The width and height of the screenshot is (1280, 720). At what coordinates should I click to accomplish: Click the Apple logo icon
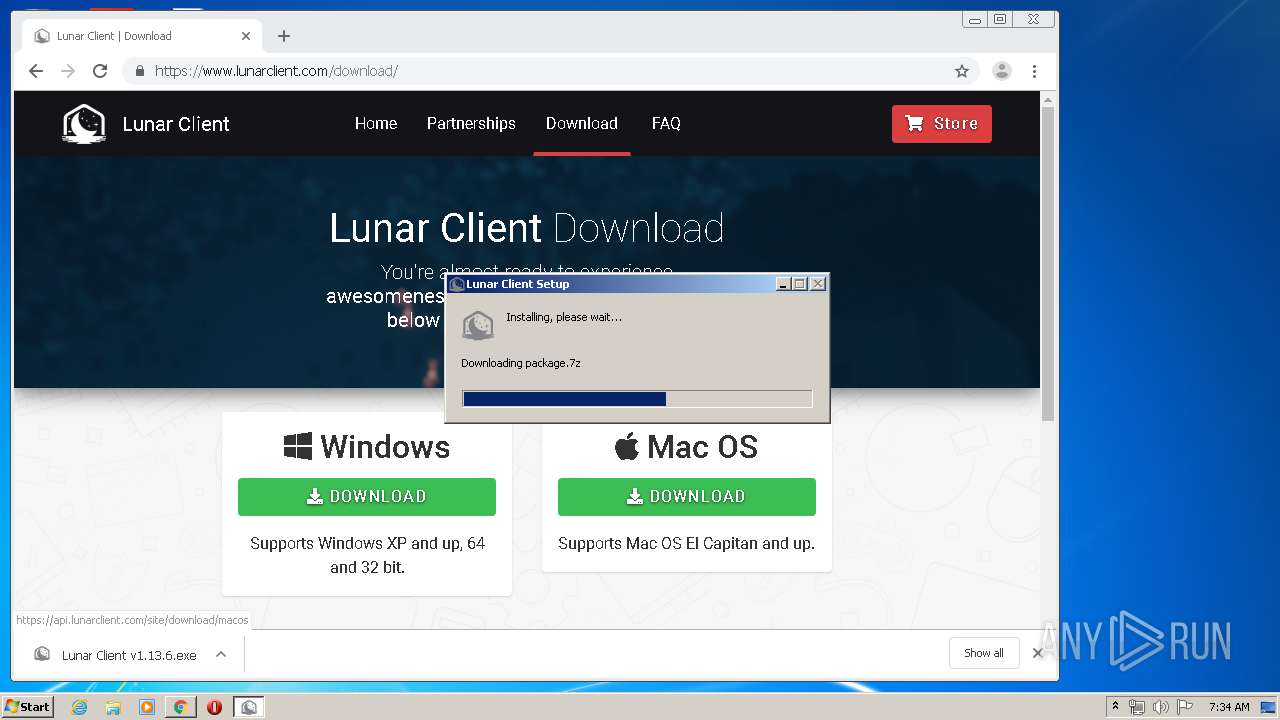tap(627, 446)
